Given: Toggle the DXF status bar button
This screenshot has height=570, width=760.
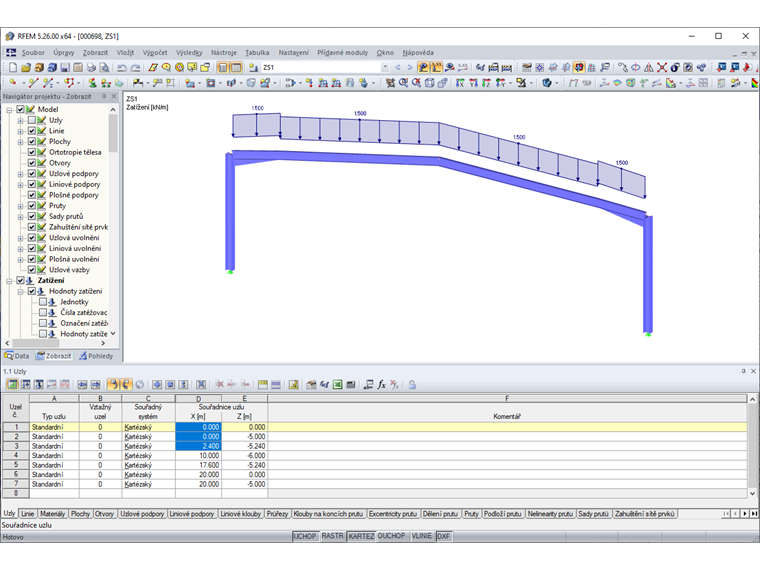Looking at the screenshot, I should (443, 536).
